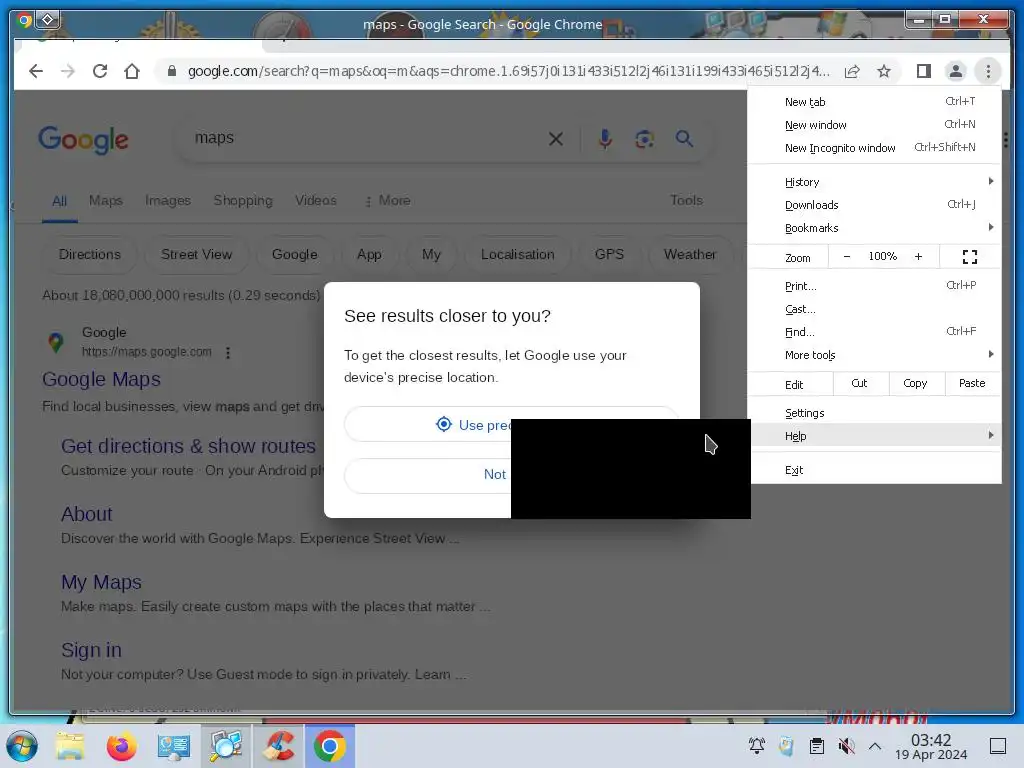The image size is (1024, 768).
Task: Select the Street View filter chip
Action: point(197,255)
